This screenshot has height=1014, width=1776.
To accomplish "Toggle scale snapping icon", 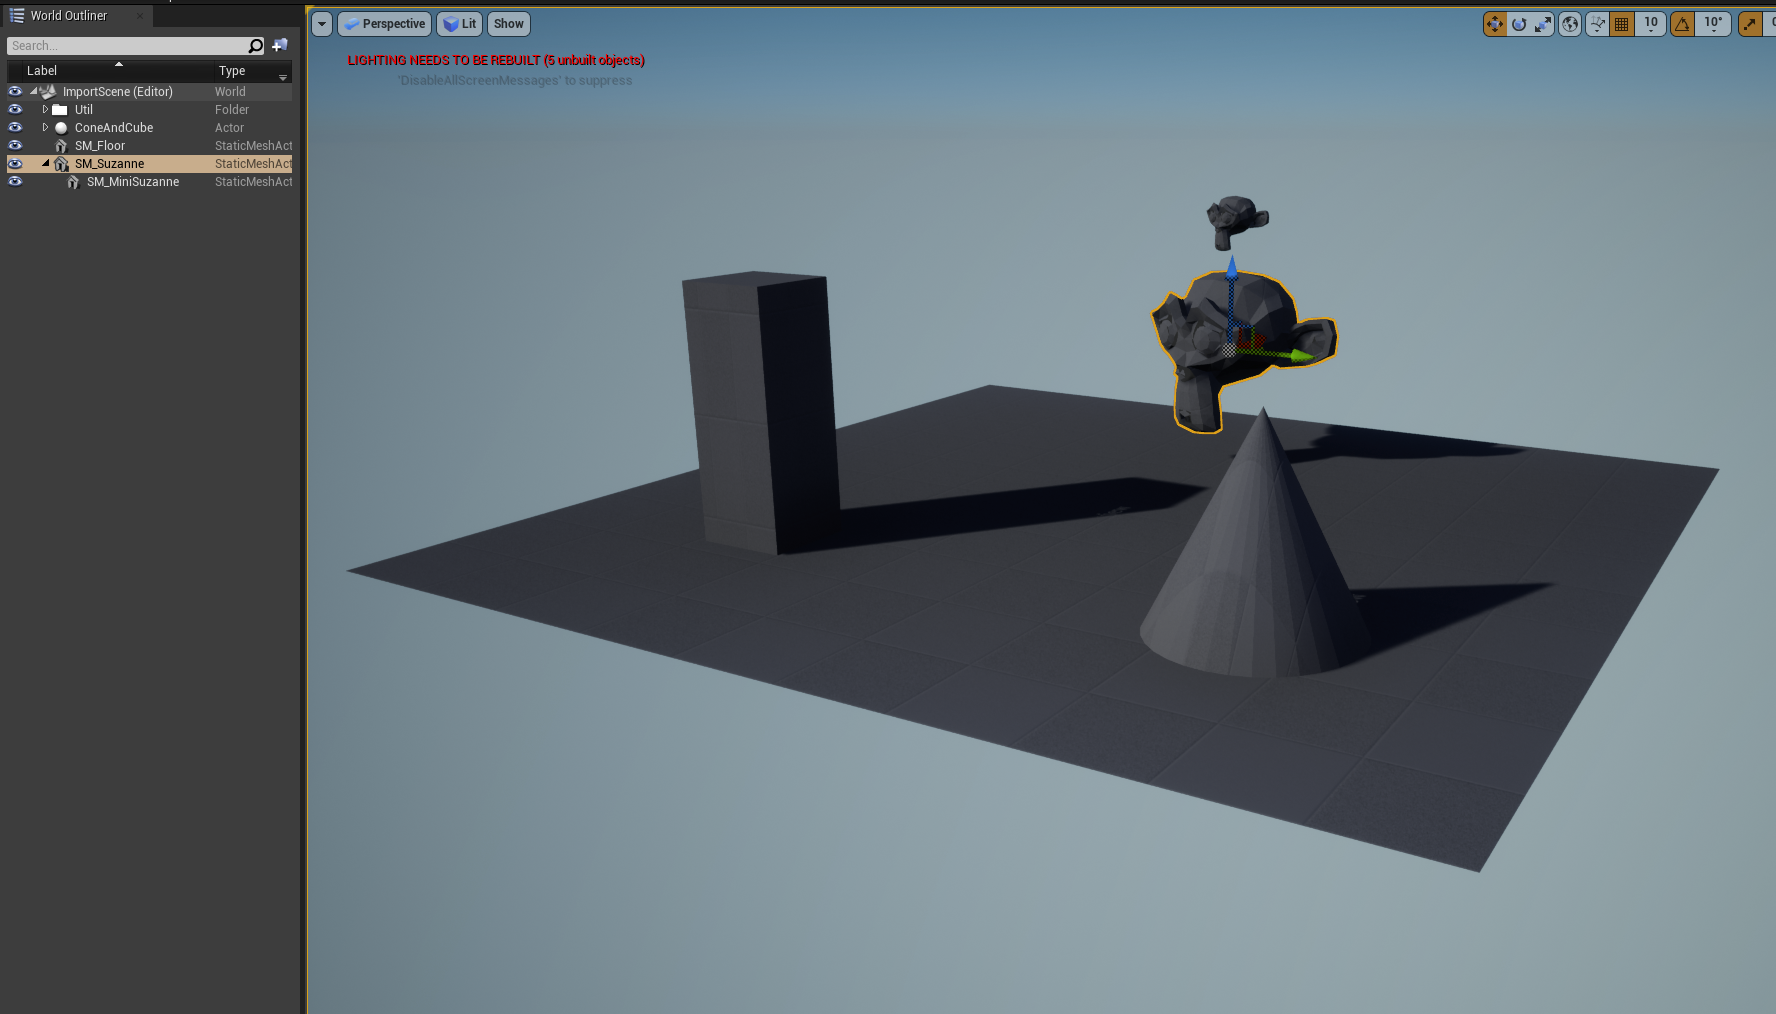I will click(x=1750, y=24).
